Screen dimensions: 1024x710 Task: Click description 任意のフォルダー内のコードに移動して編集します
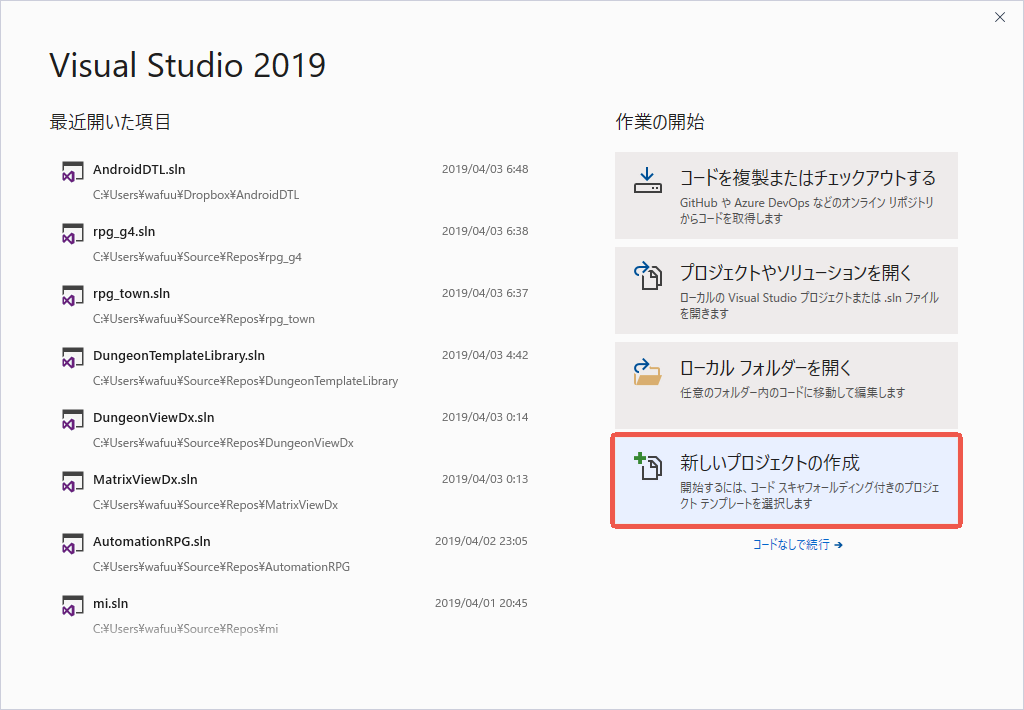[x=793, y=393]
